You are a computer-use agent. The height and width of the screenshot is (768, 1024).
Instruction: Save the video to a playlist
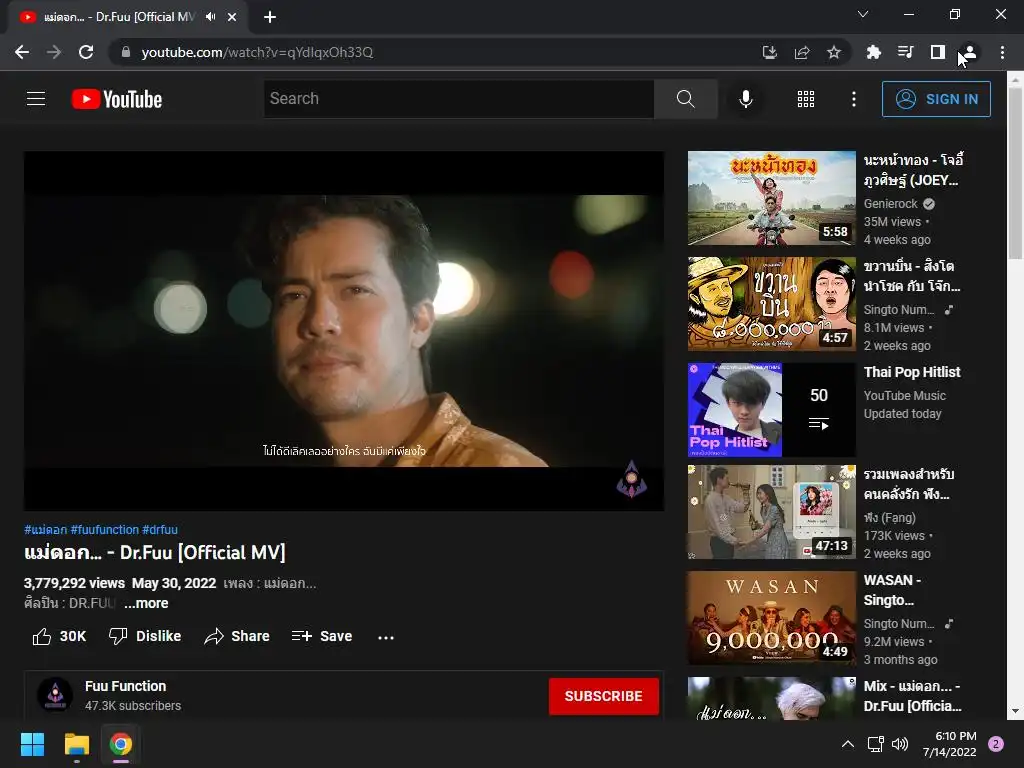tap(322, 636)
